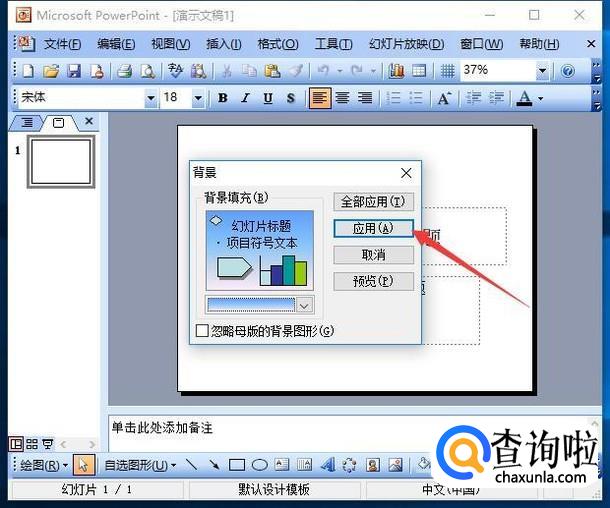The width and height of the screenshot is (610, 508).
Task: Toggle Italic formatting
Action: [x=245, y=98]
